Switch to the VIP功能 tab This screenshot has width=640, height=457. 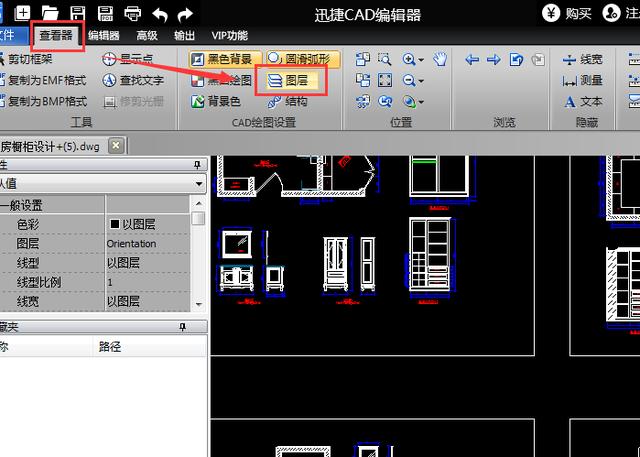click(x=230, y=36)
